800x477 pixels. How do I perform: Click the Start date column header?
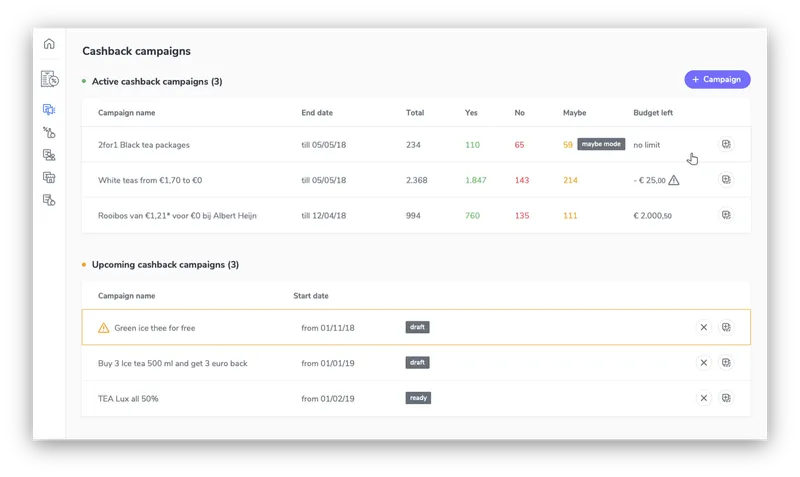pyautogui.click(x=311, y=296)
